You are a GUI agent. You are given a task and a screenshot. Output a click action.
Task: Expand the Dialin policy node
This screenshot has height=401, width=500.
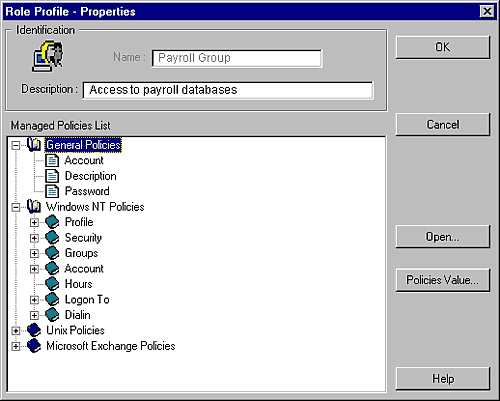coord(34,315)
